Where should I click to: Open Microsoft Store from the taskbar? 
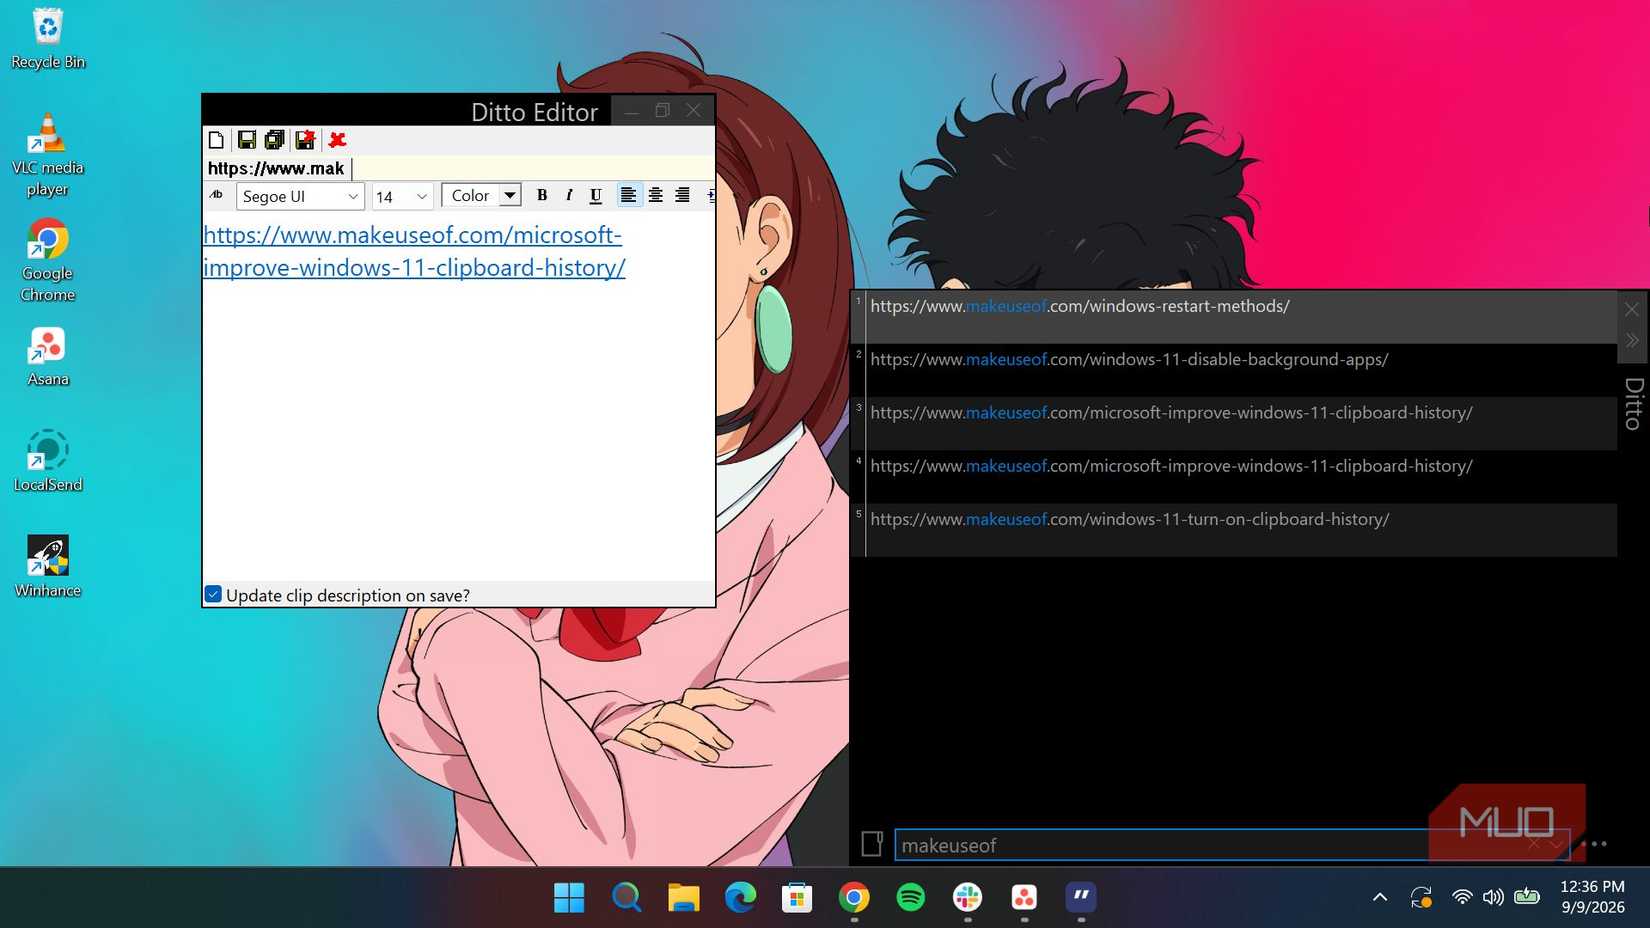[797, 898]
